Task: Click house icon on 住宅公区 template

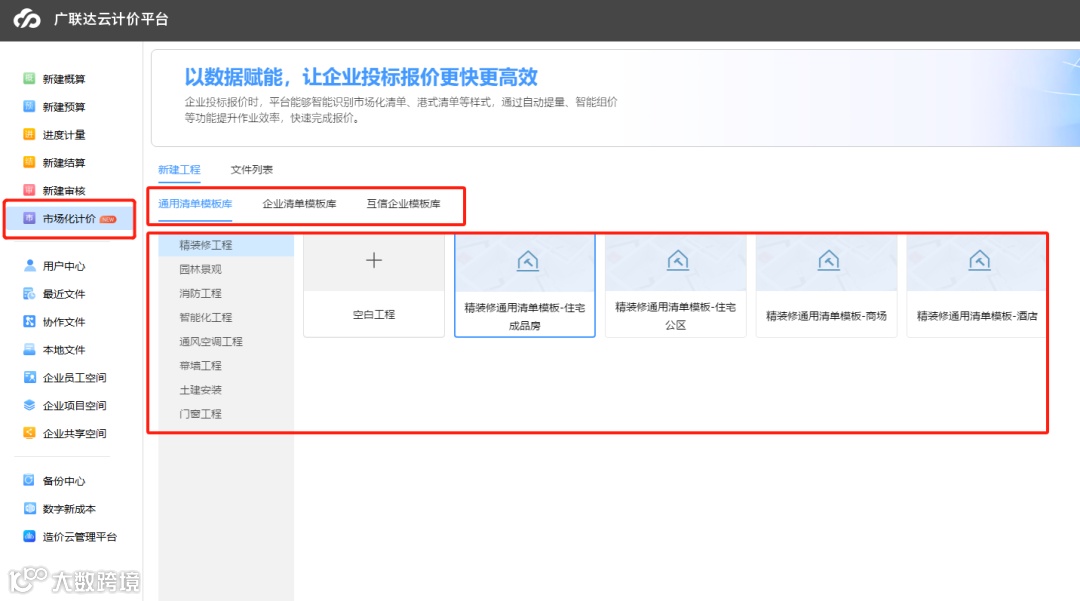Action: [678, 260]
